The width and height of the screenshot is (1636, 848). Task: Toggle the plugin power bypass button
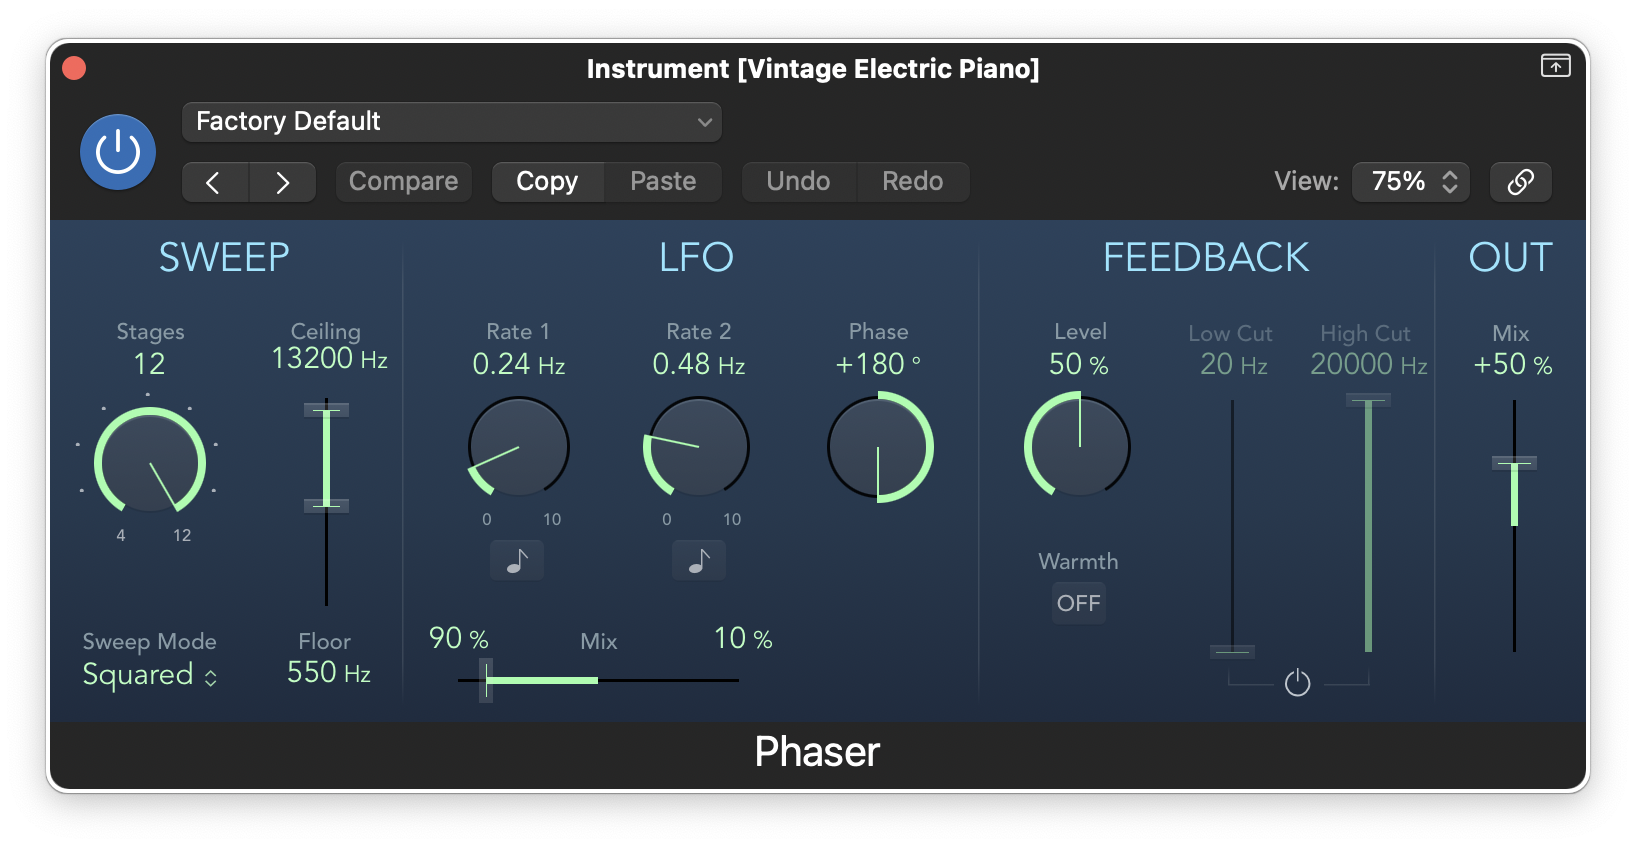click(118, 152)
